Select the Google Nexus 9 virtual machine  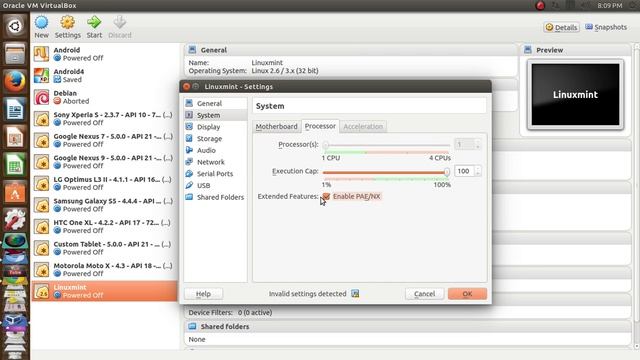click(x=104, y=162)
